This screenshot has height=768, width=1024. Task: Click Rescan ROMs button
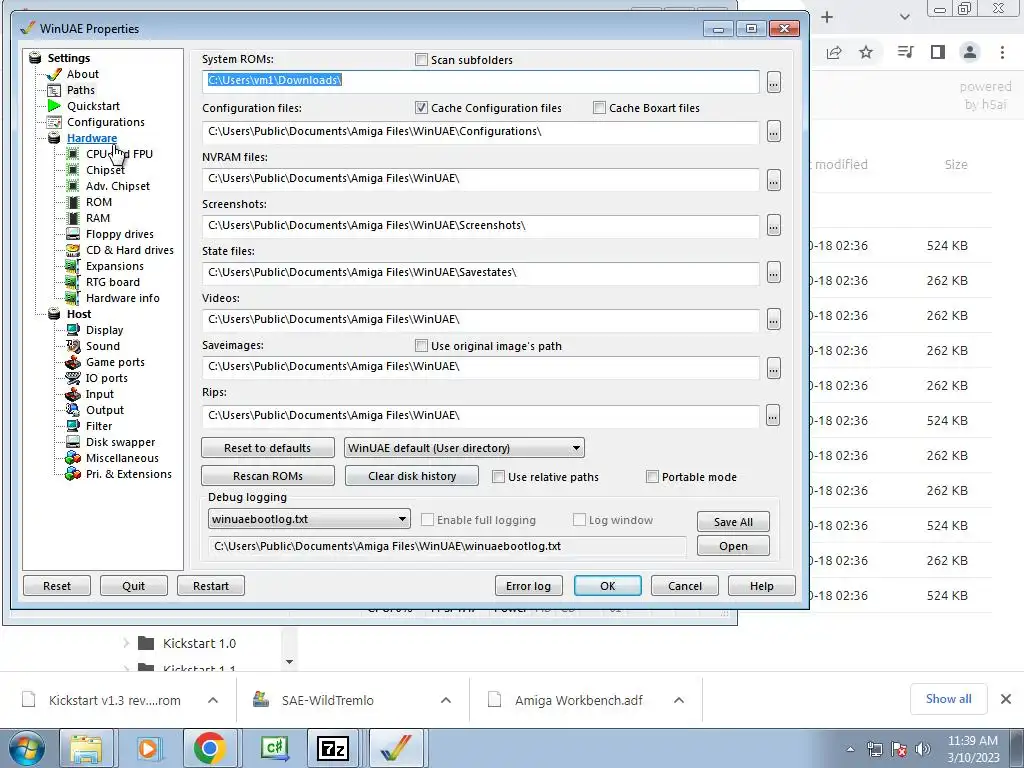point(268,476)
